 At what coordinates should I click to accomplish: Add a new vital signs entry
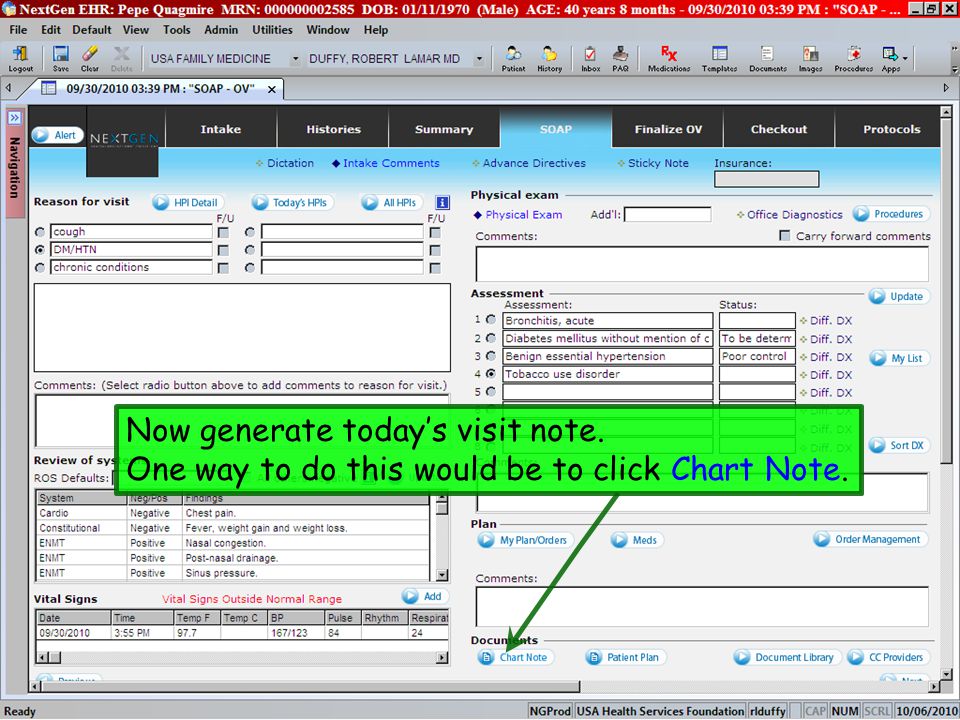click(x=425, y=596)
